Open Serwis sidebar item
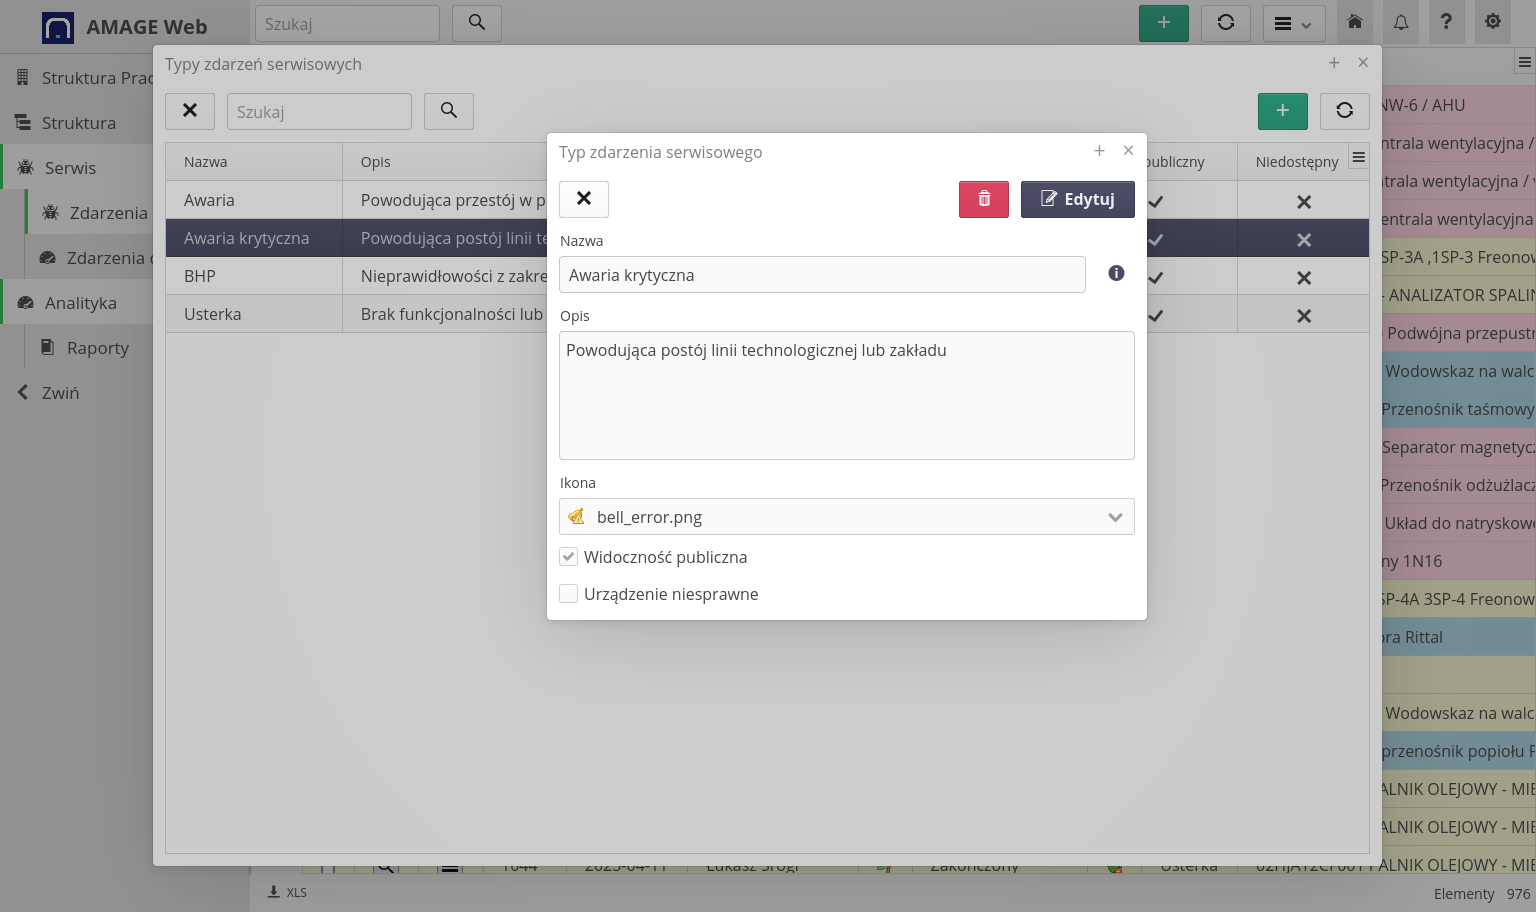Viewport: 1536px width, 912px height. (78, 168)
